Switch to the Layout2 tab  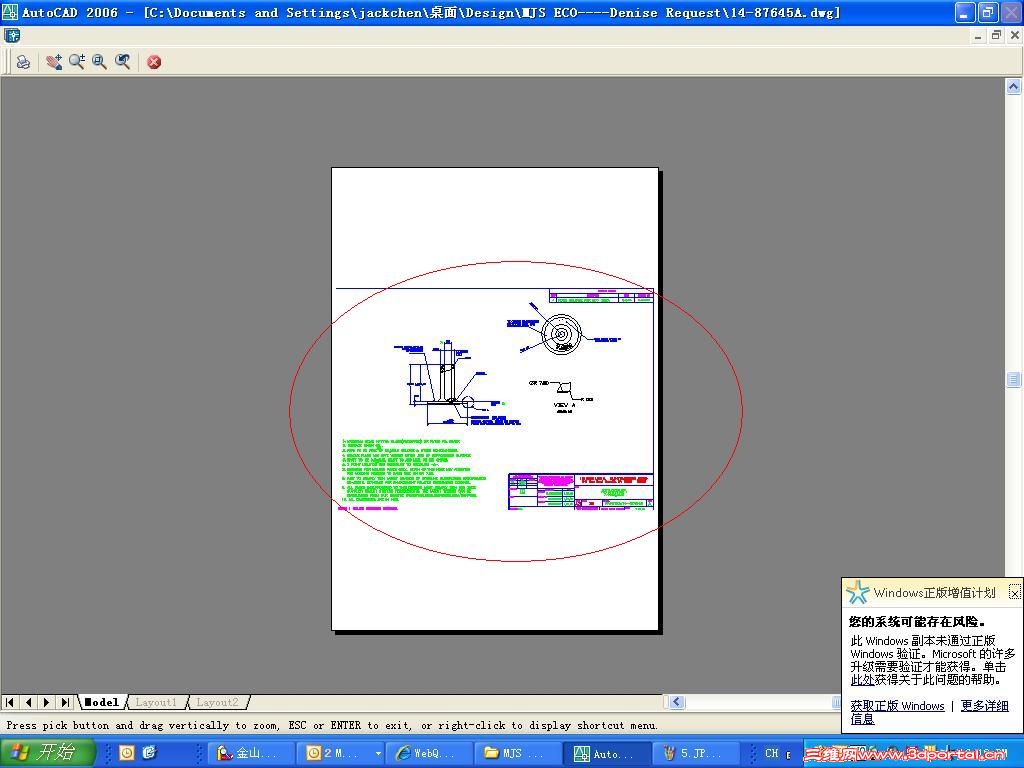tap(217, 702)
